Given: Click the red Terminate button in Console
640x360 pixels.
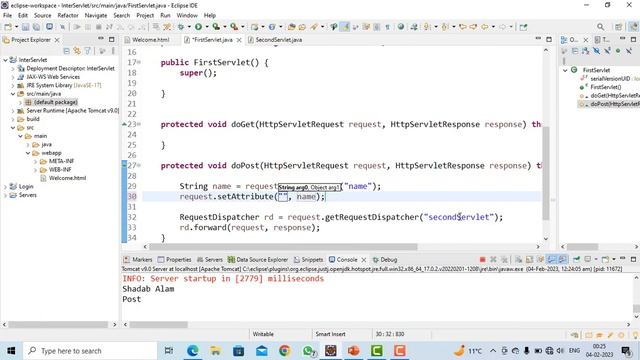Looking at the screenshot, I should (482, 260).
